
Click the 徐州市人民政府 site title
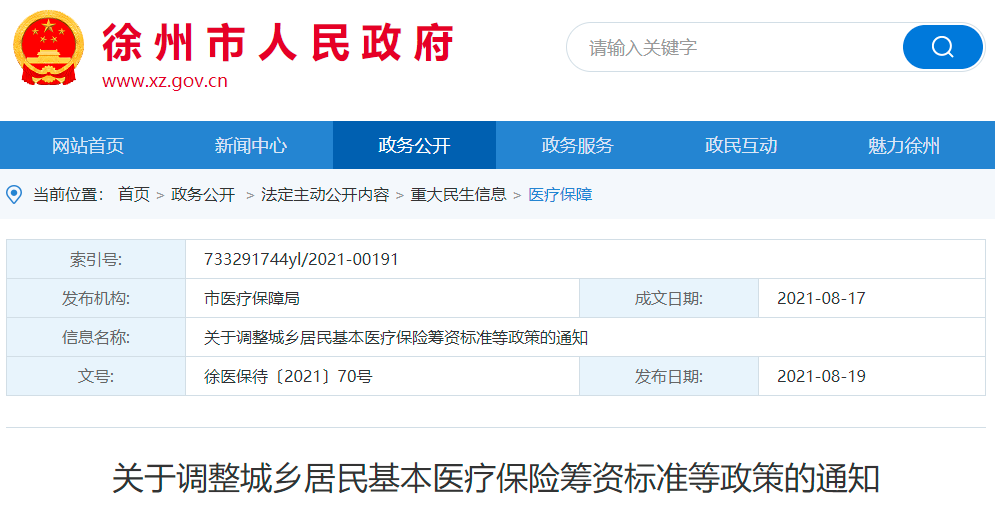pos(278,43)
